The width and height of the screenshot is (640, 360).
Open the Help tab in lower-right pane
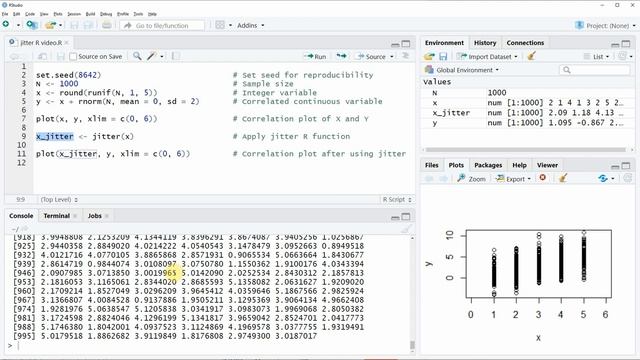coord(519,165)
